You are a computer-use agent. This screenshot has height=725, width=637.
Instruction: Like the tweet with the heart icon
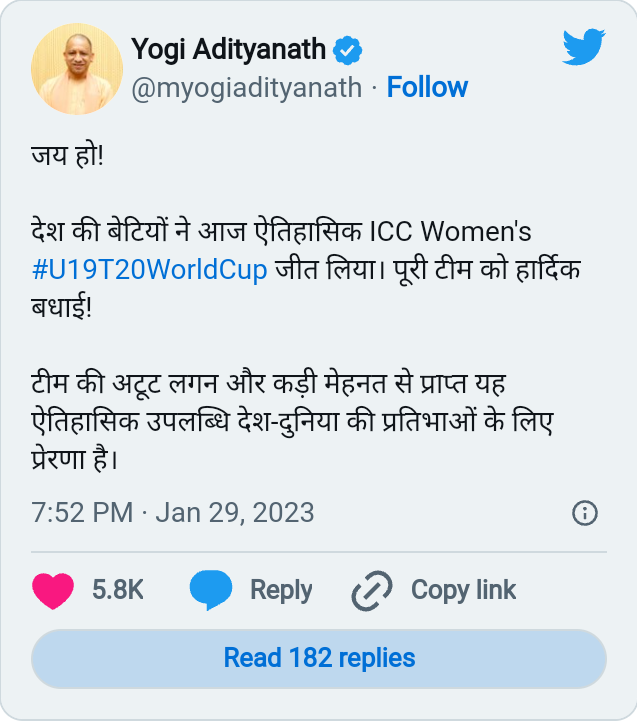[x=53, y=590]
